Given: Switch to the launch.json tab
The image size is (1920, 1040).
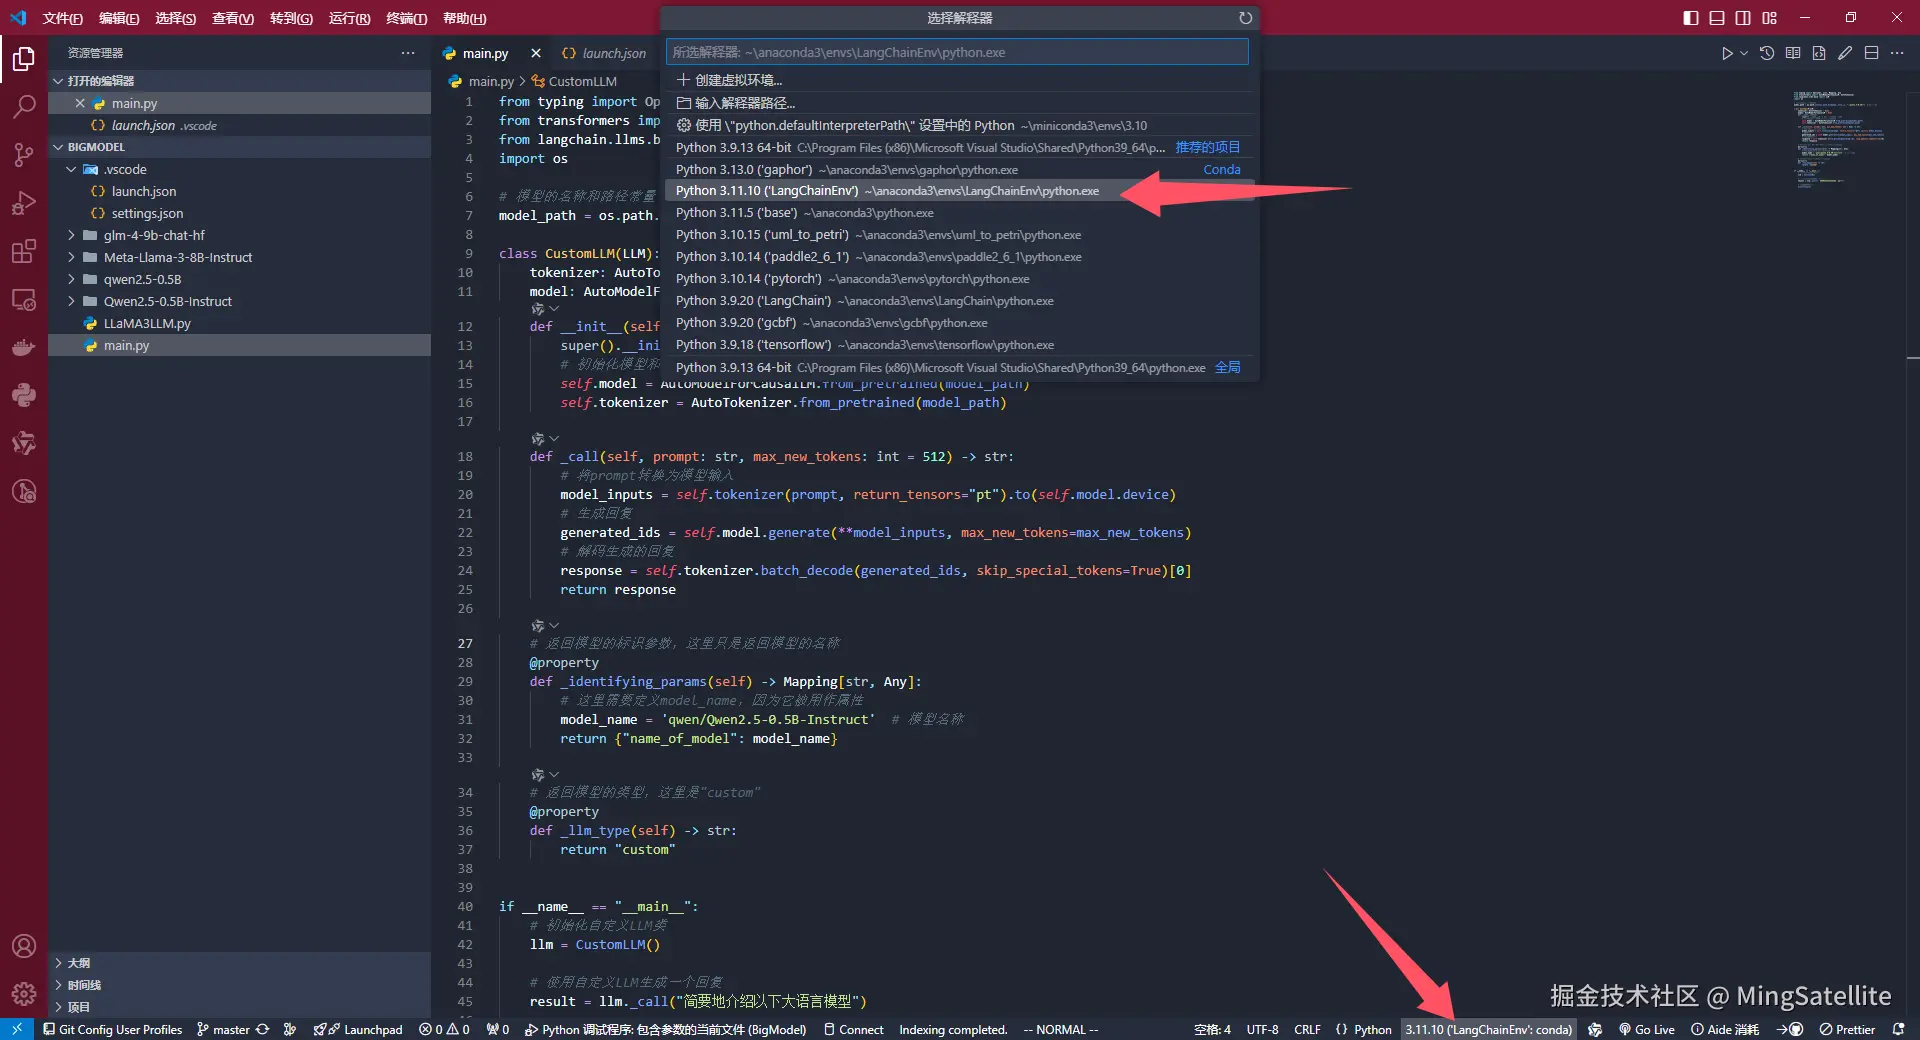Looking at the screenshot, I should point(604,53).
